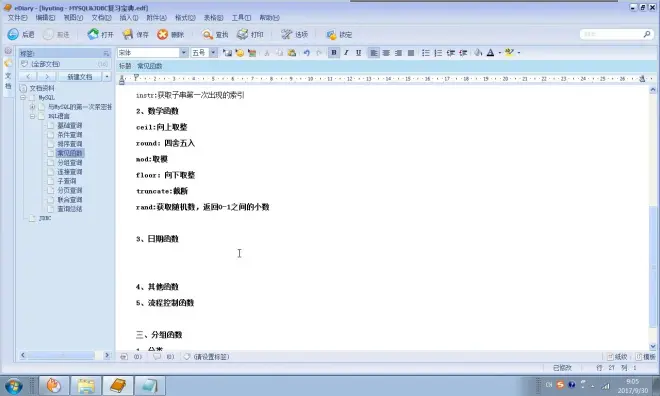Click the 后退 back navigation icon
Image resolution: width=660 pixels, height=396 pixels.
tap(13, 34)
